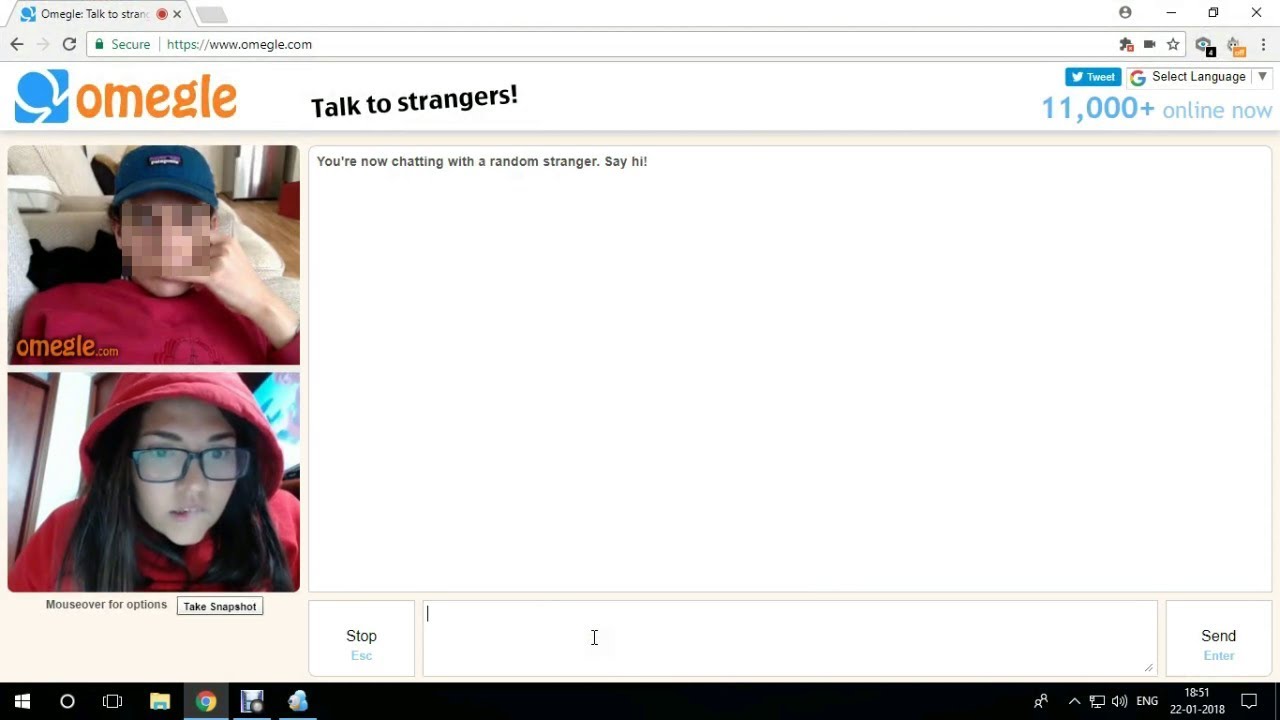Bookmark this page with the star icon
This screenshot has height=720, width=1280.
click(x=1173, y=44)
